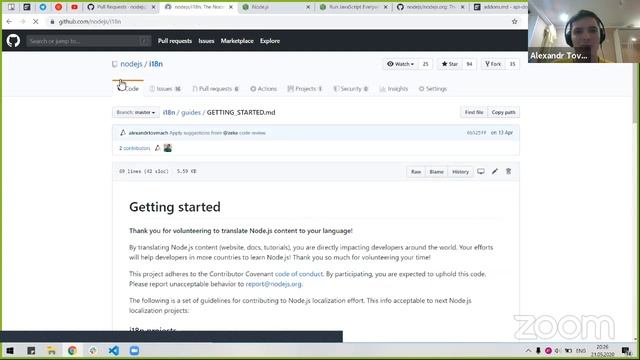This screenshot has height=360, width=640.
Task: Open Issues in GitHub header
Action: pyautogui.click(x=206, y=41)
